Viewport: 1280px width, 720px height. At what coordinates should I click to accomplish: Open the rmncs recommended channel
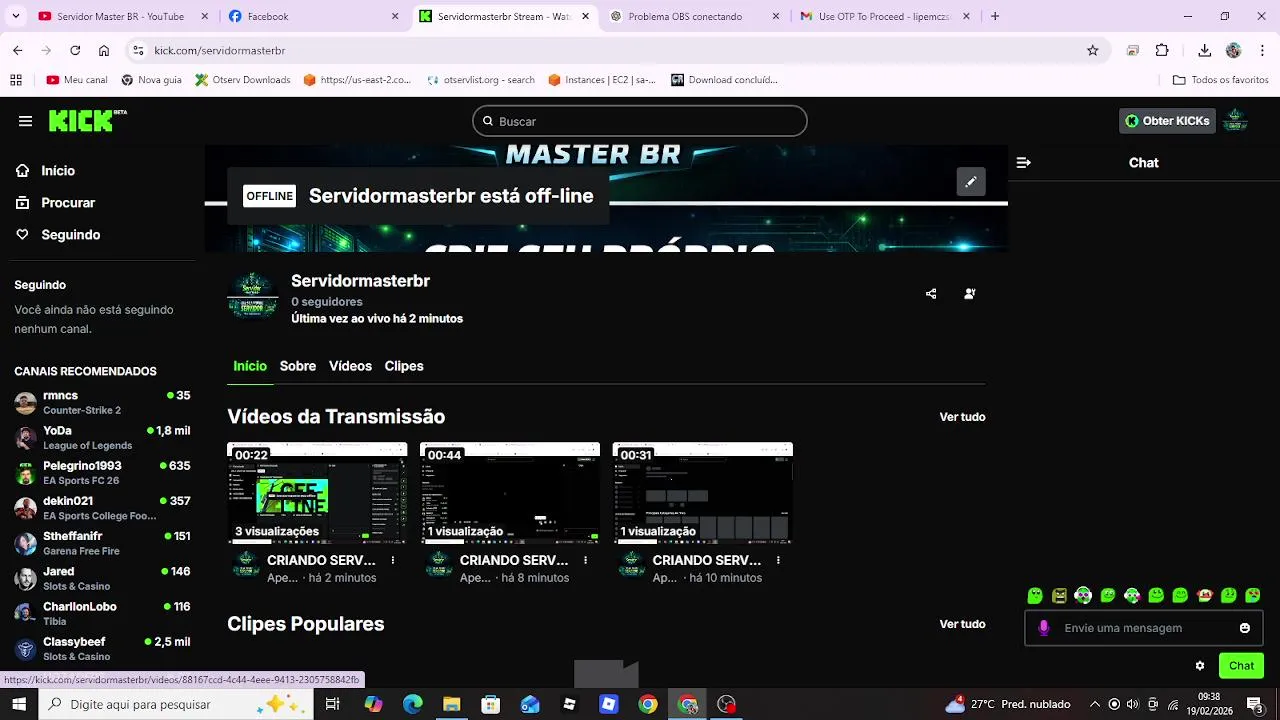click(102, 403)
